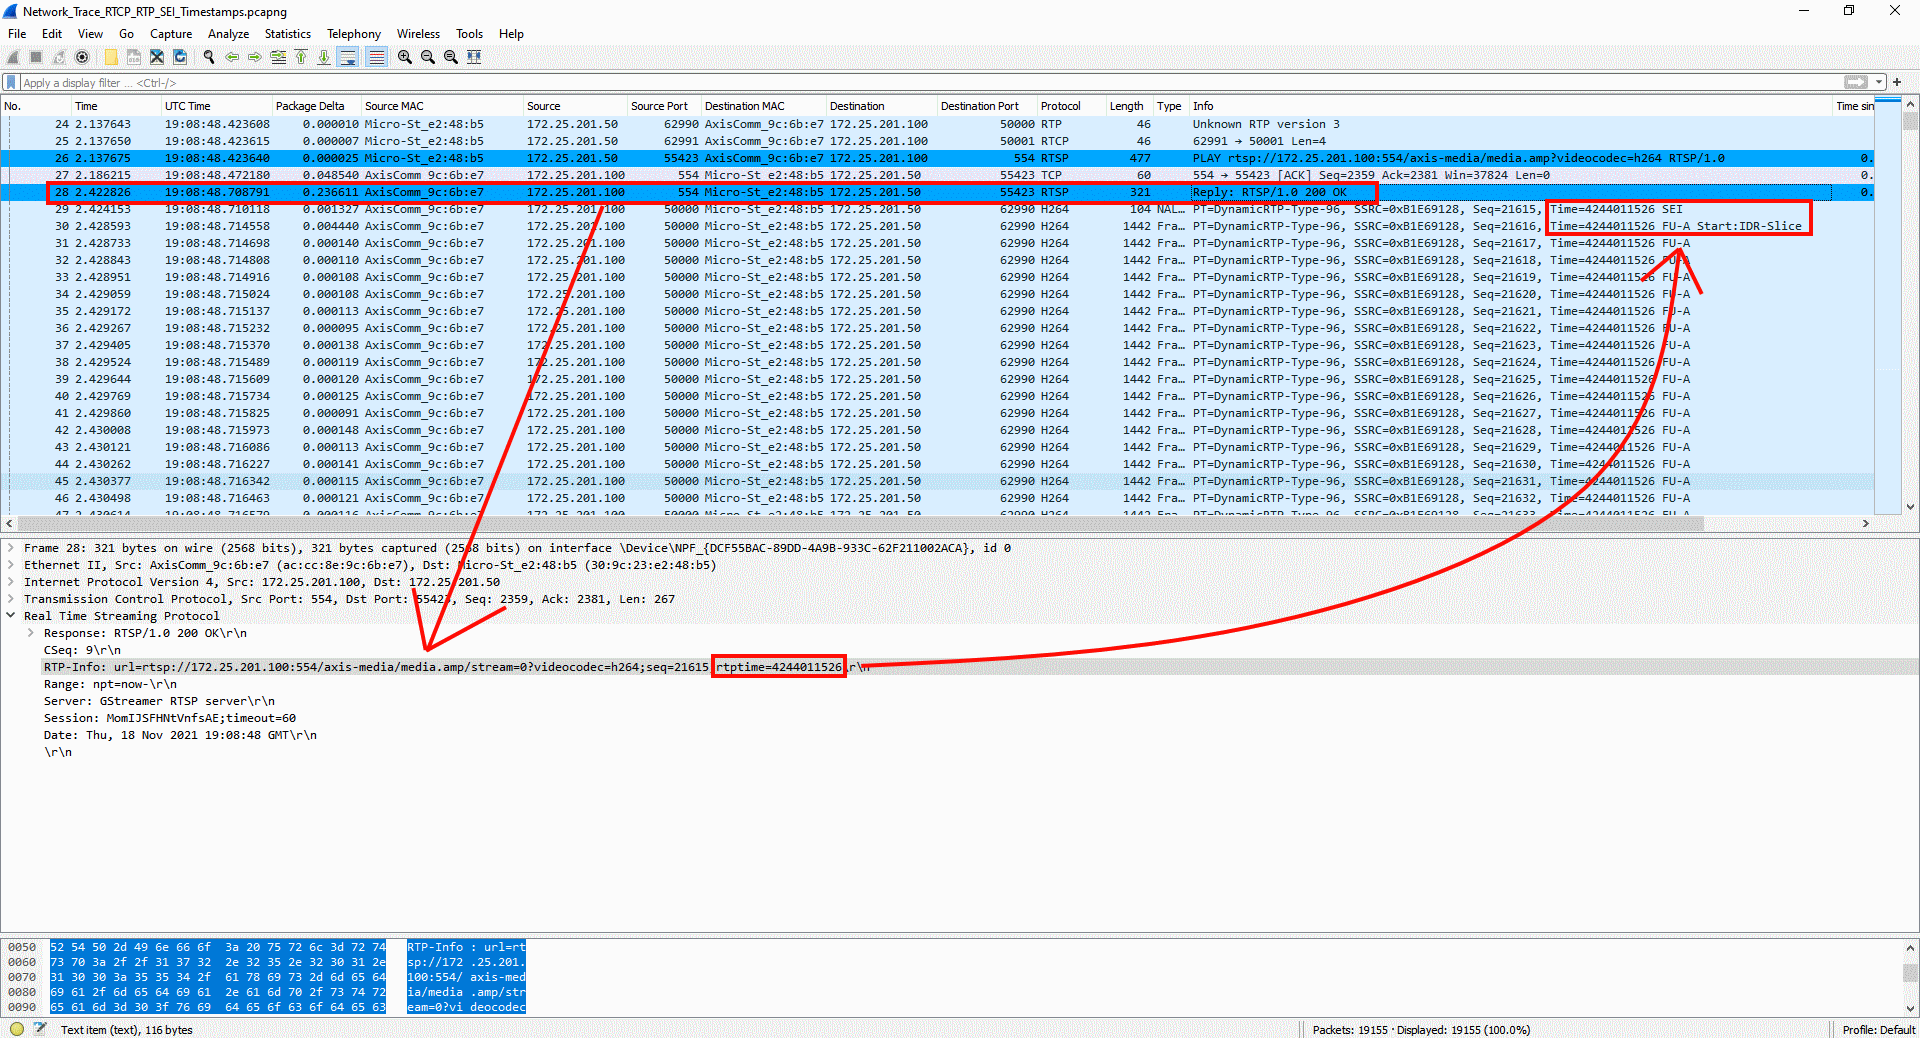This screenshot has width=1920, height=1038.
Task: Open the display filter bookmarks
Action: click(11, 83)
